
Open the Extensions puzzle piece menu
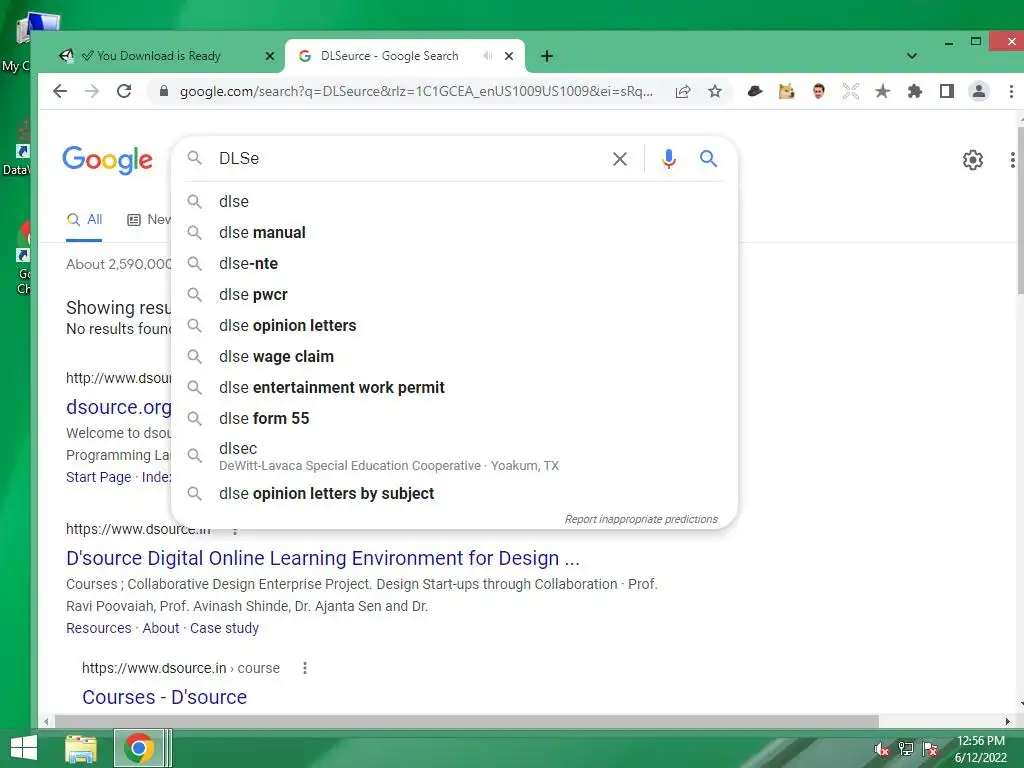(915, 91)
